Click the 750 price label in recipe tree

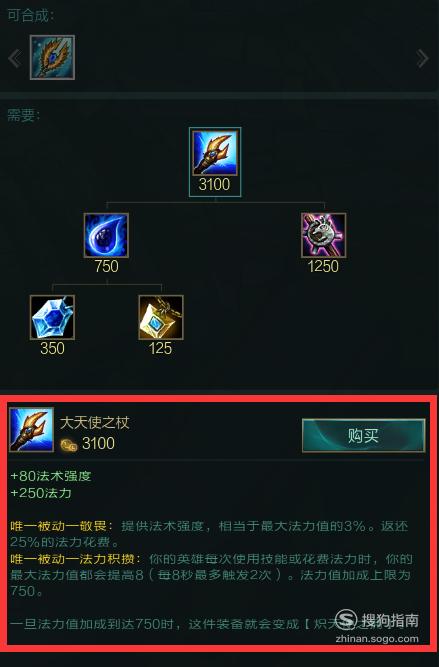coord(106,266)
